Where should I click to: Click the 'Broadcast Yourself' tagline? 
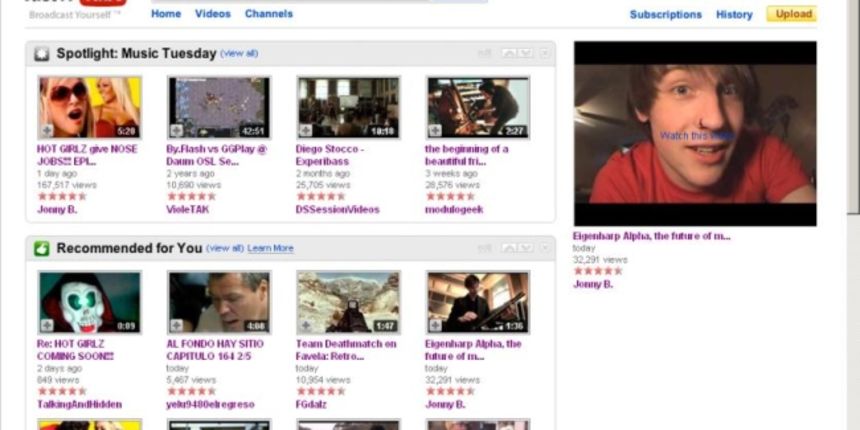pyautogui.click(x=75, y=15)
